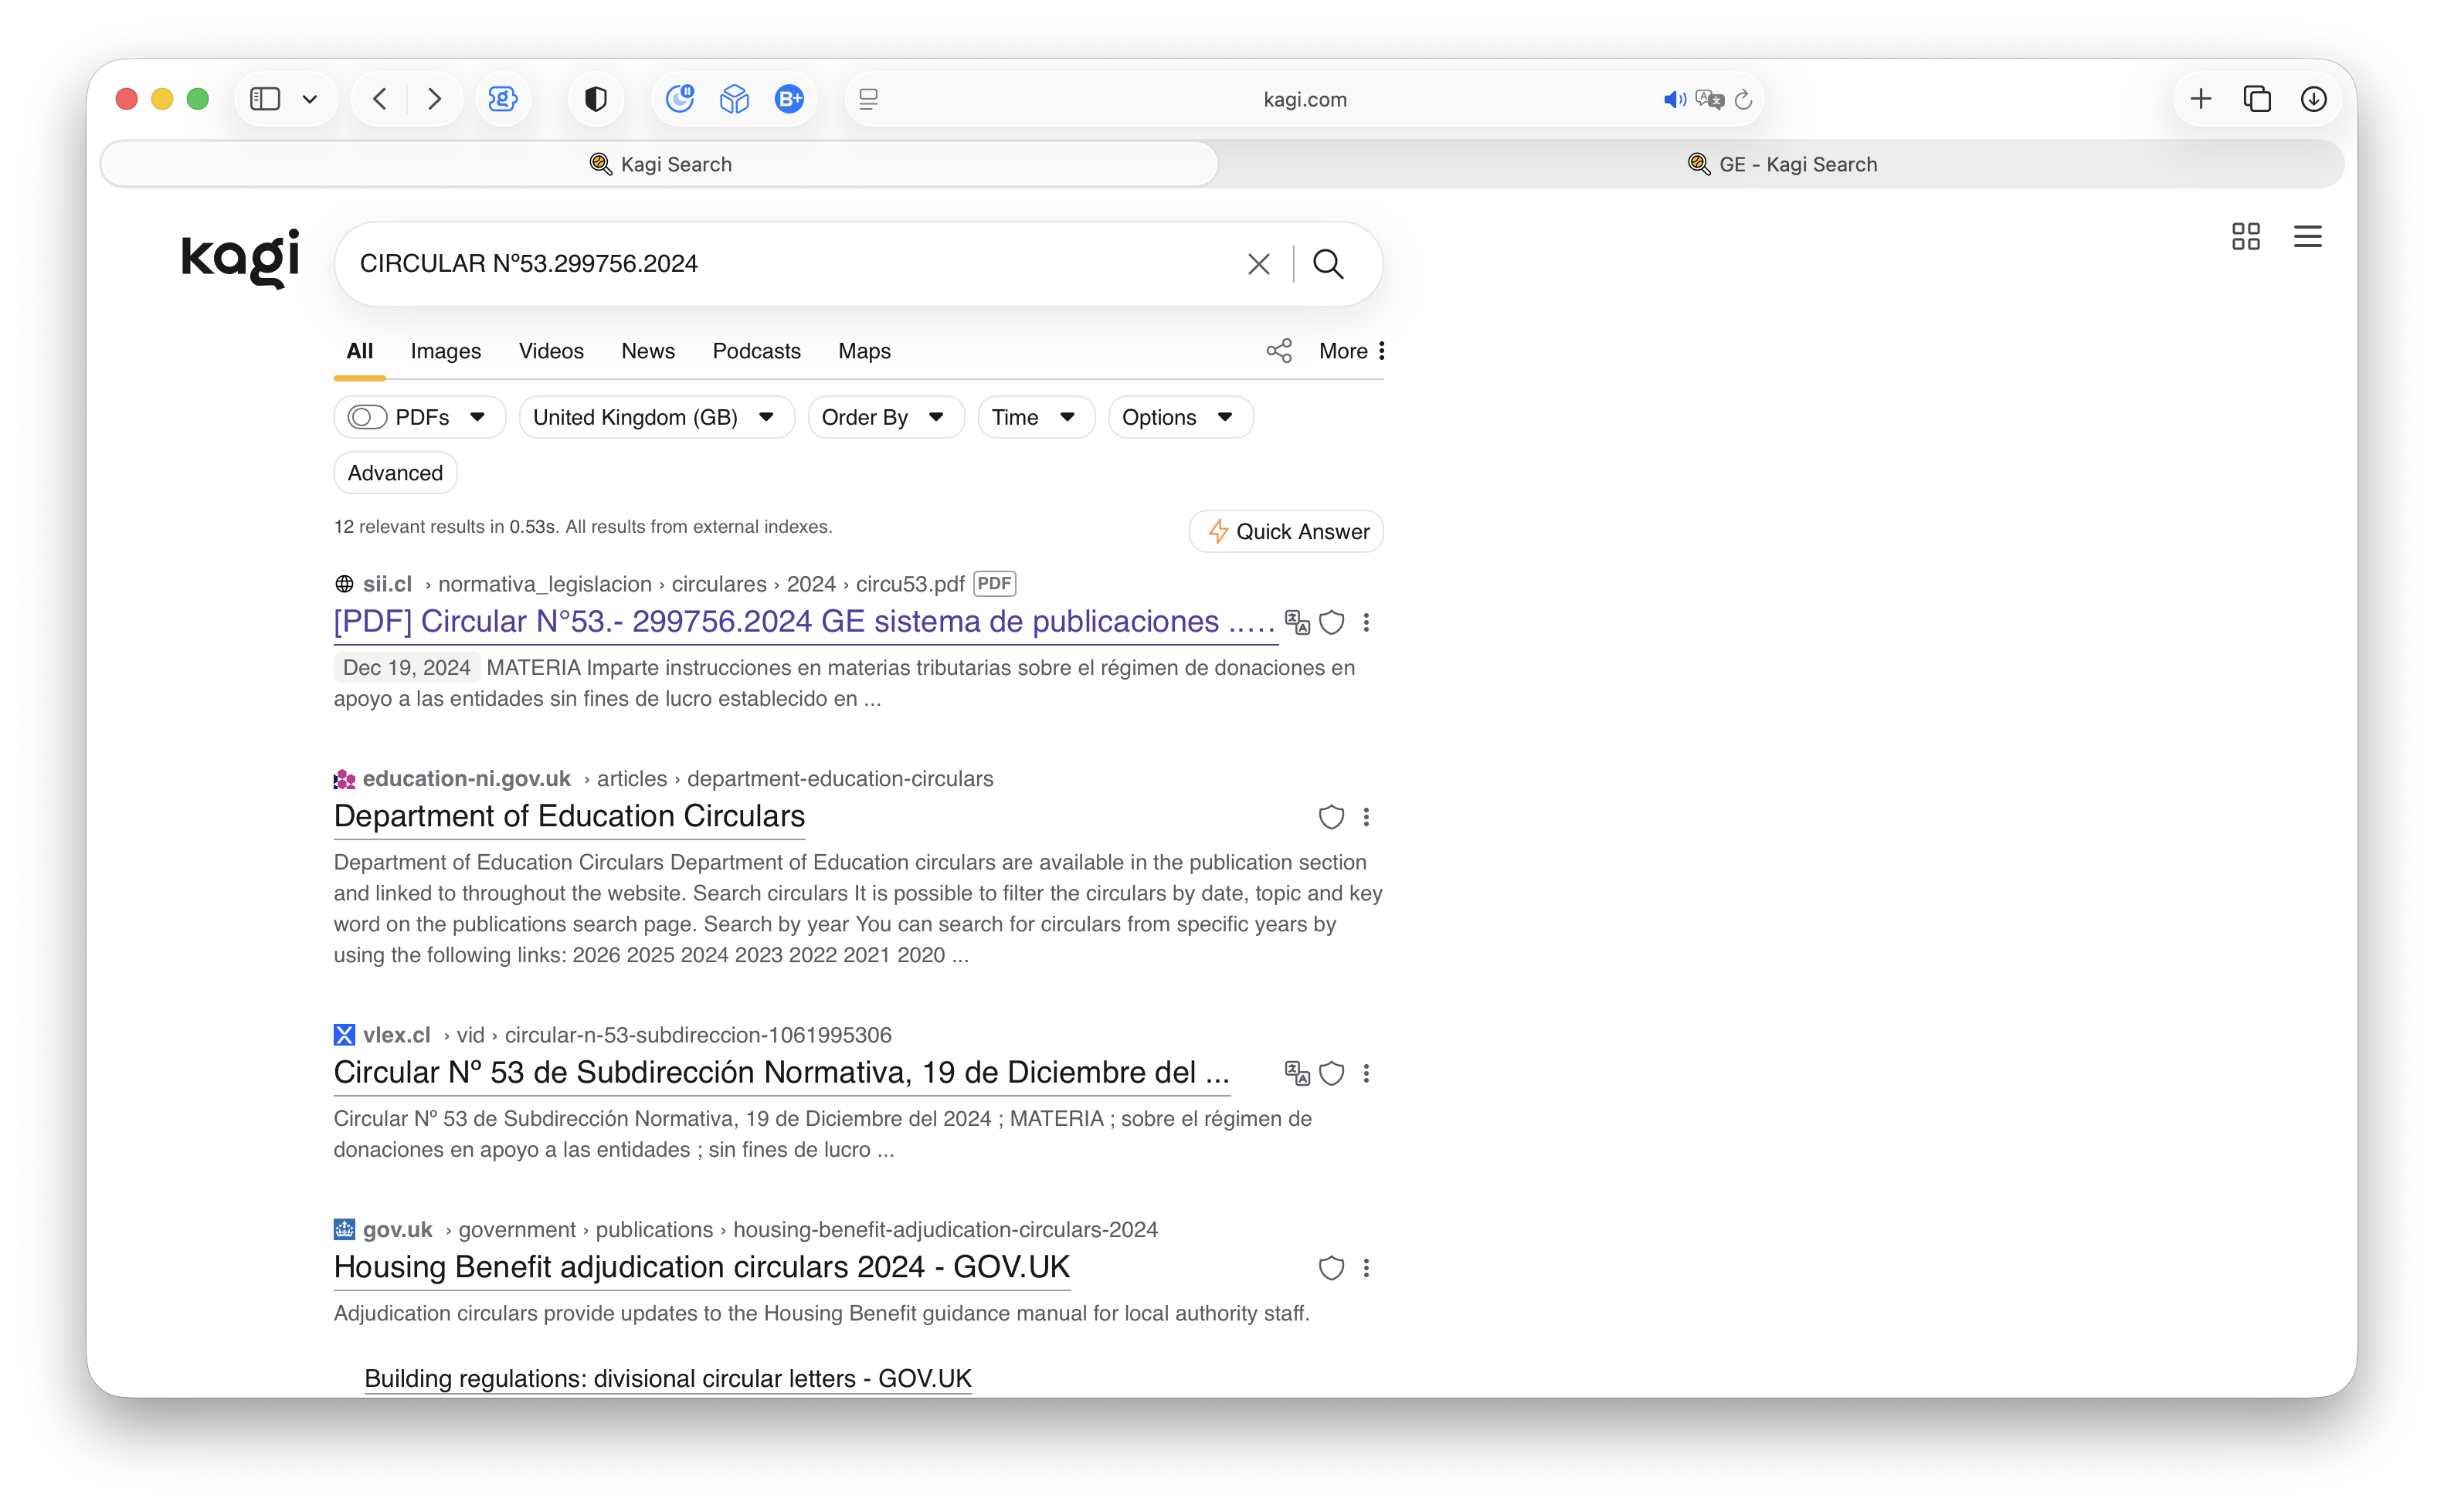Open Building regulations divisional circular letters link
The image size is (2444, 1512).
(x=668, y=1378)
